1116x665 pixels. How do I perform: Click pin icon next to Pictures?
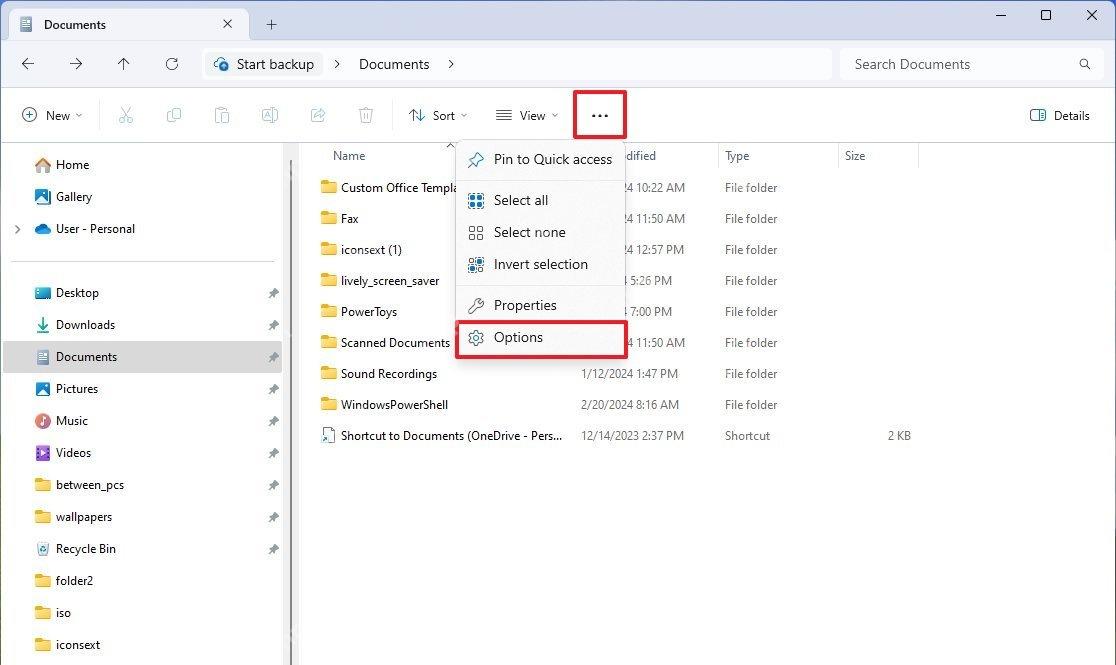(x=273, y=389)
